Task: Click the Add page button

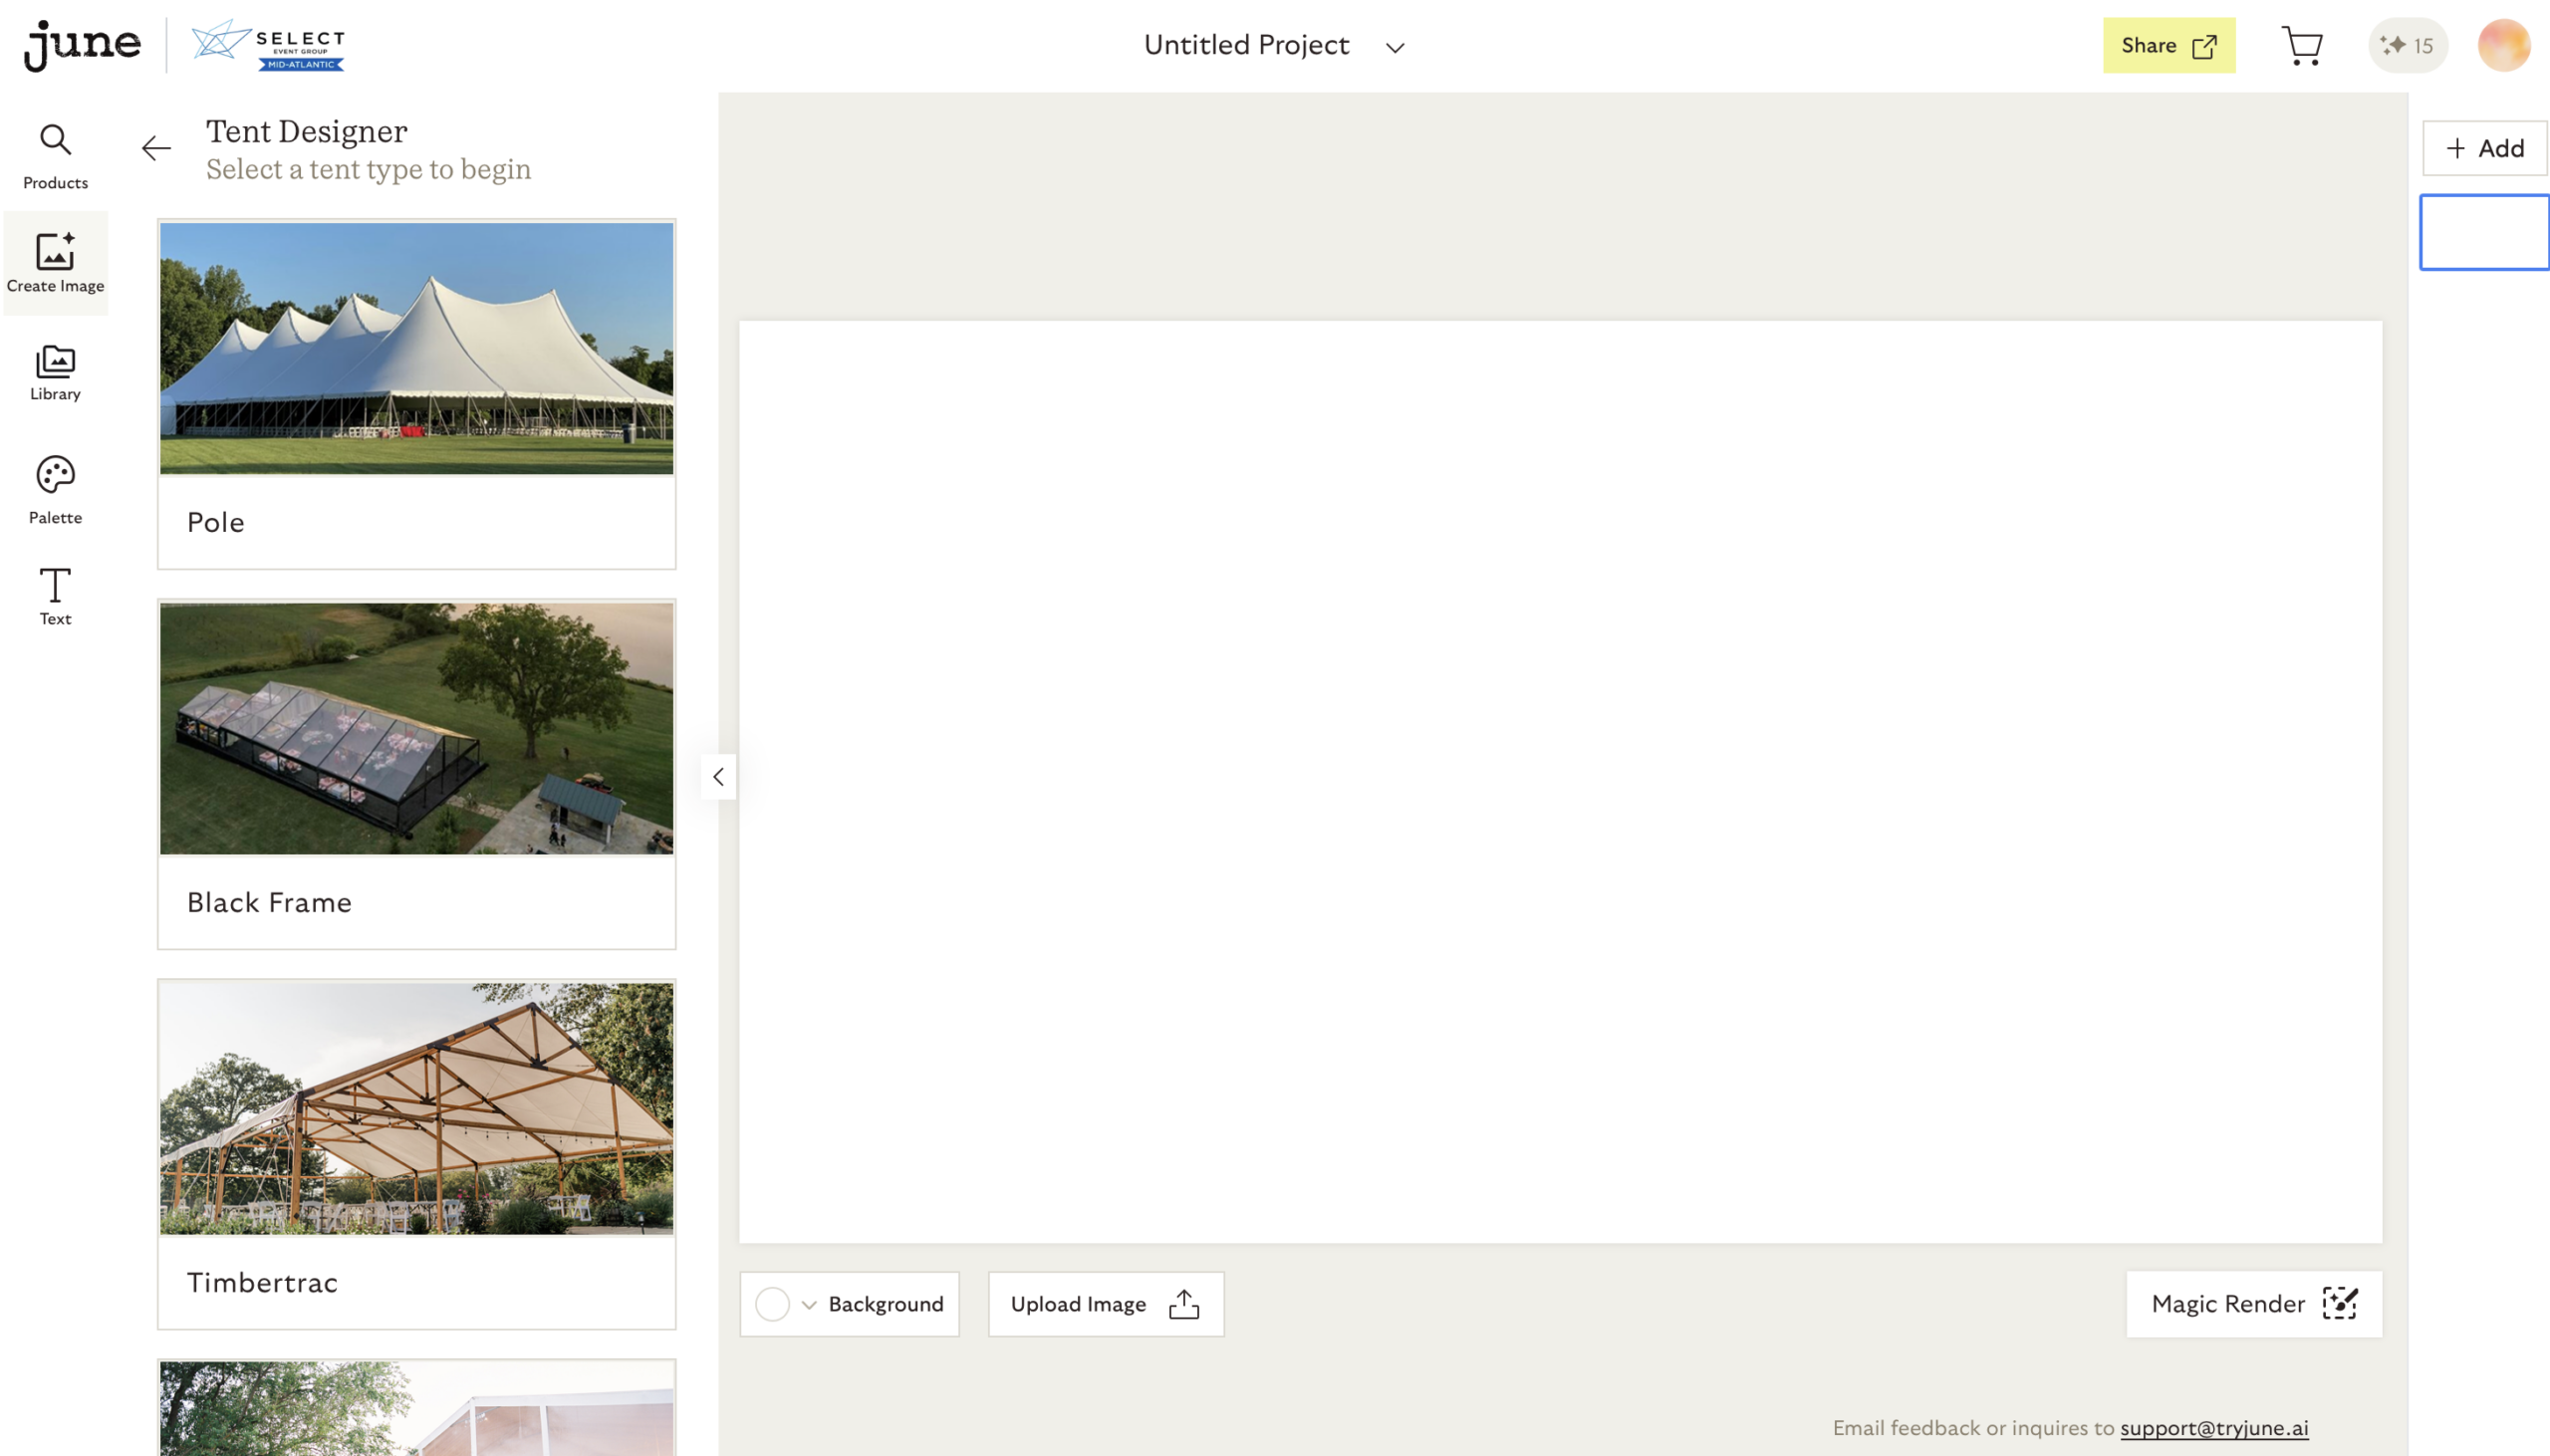Action: (x=2484, y=148)
